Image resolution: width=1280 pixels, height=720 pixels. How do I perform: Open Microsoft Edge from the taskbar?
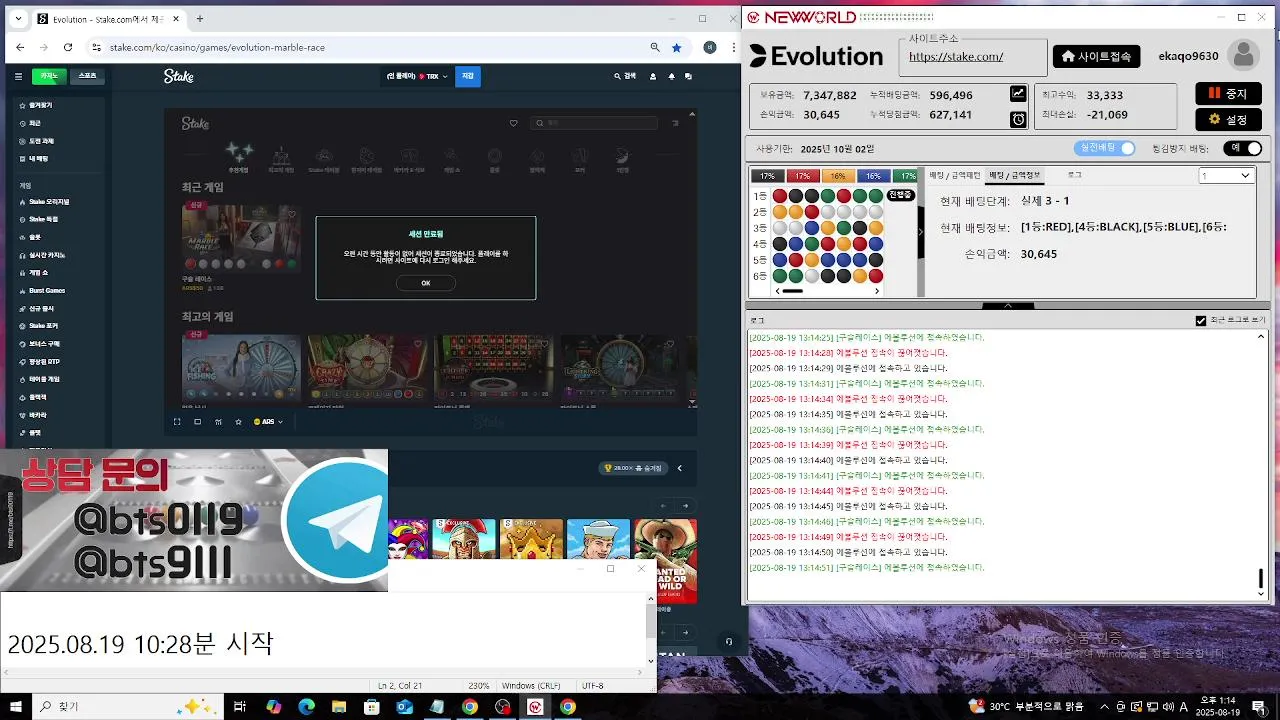tap(307, 707)
